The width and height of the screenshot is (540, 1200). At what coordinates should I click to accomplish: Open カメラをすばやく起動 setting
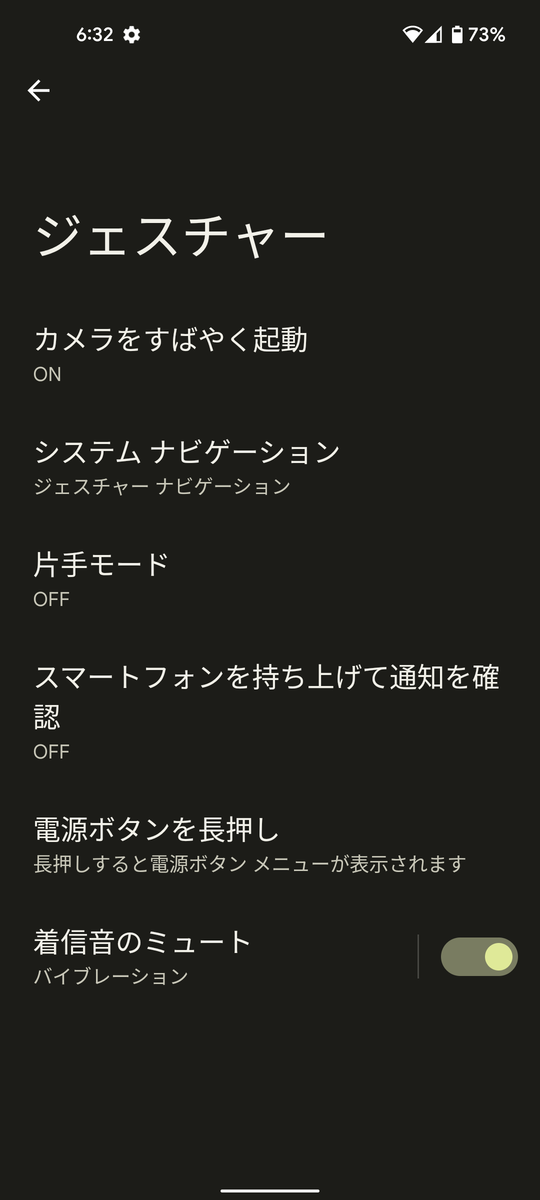pyautogui.click(x=270, y=354)
